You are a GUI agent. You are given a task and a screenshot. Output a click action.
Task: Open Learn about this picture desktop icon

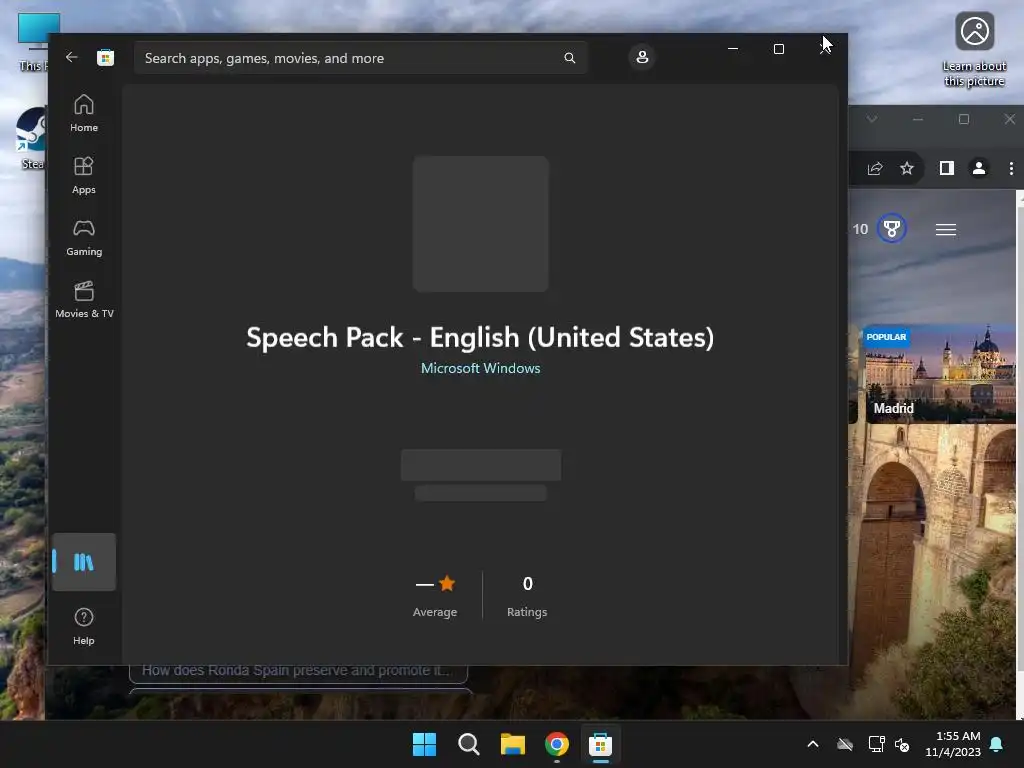coord(974,50)
